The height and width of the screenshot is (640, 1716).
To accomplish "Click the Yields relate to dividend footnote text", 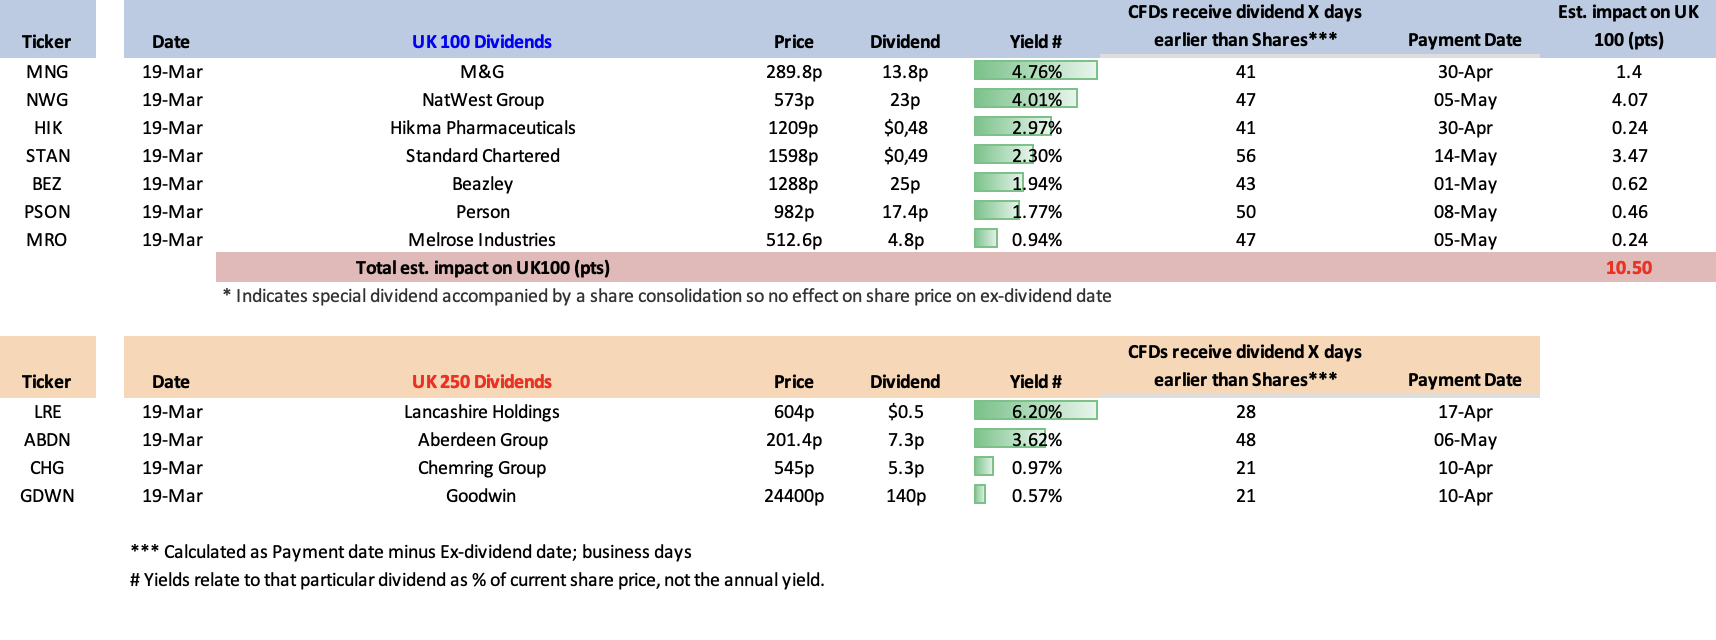I will click(477, 580).
